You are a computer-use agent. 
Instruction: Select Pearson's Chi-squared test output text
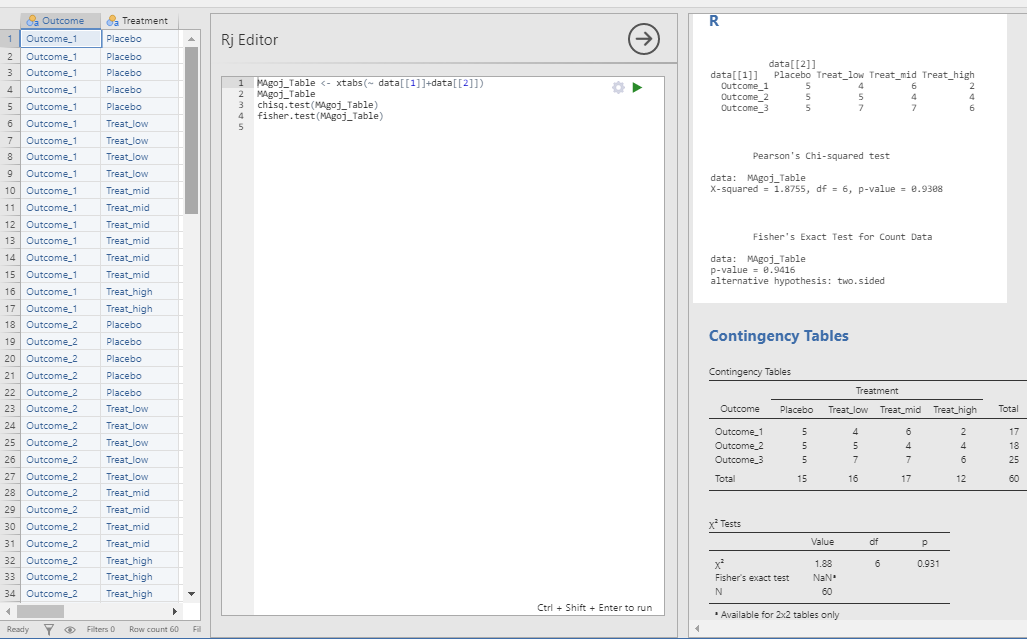(x=820, y=156)
